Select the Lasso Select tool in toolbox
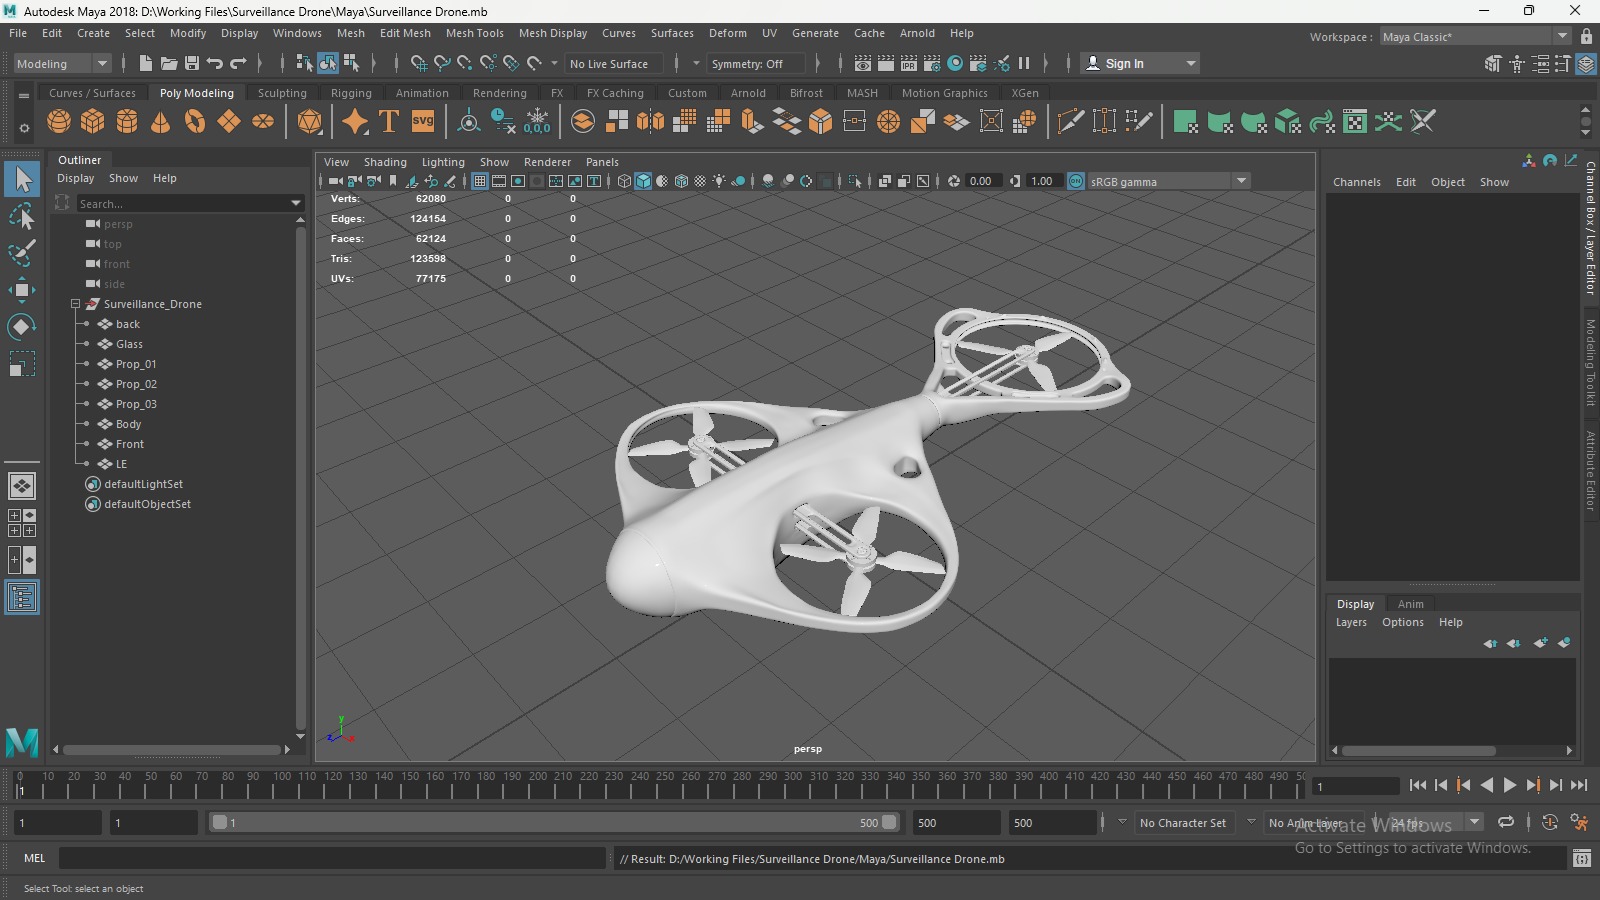 (x=22, y=216)
